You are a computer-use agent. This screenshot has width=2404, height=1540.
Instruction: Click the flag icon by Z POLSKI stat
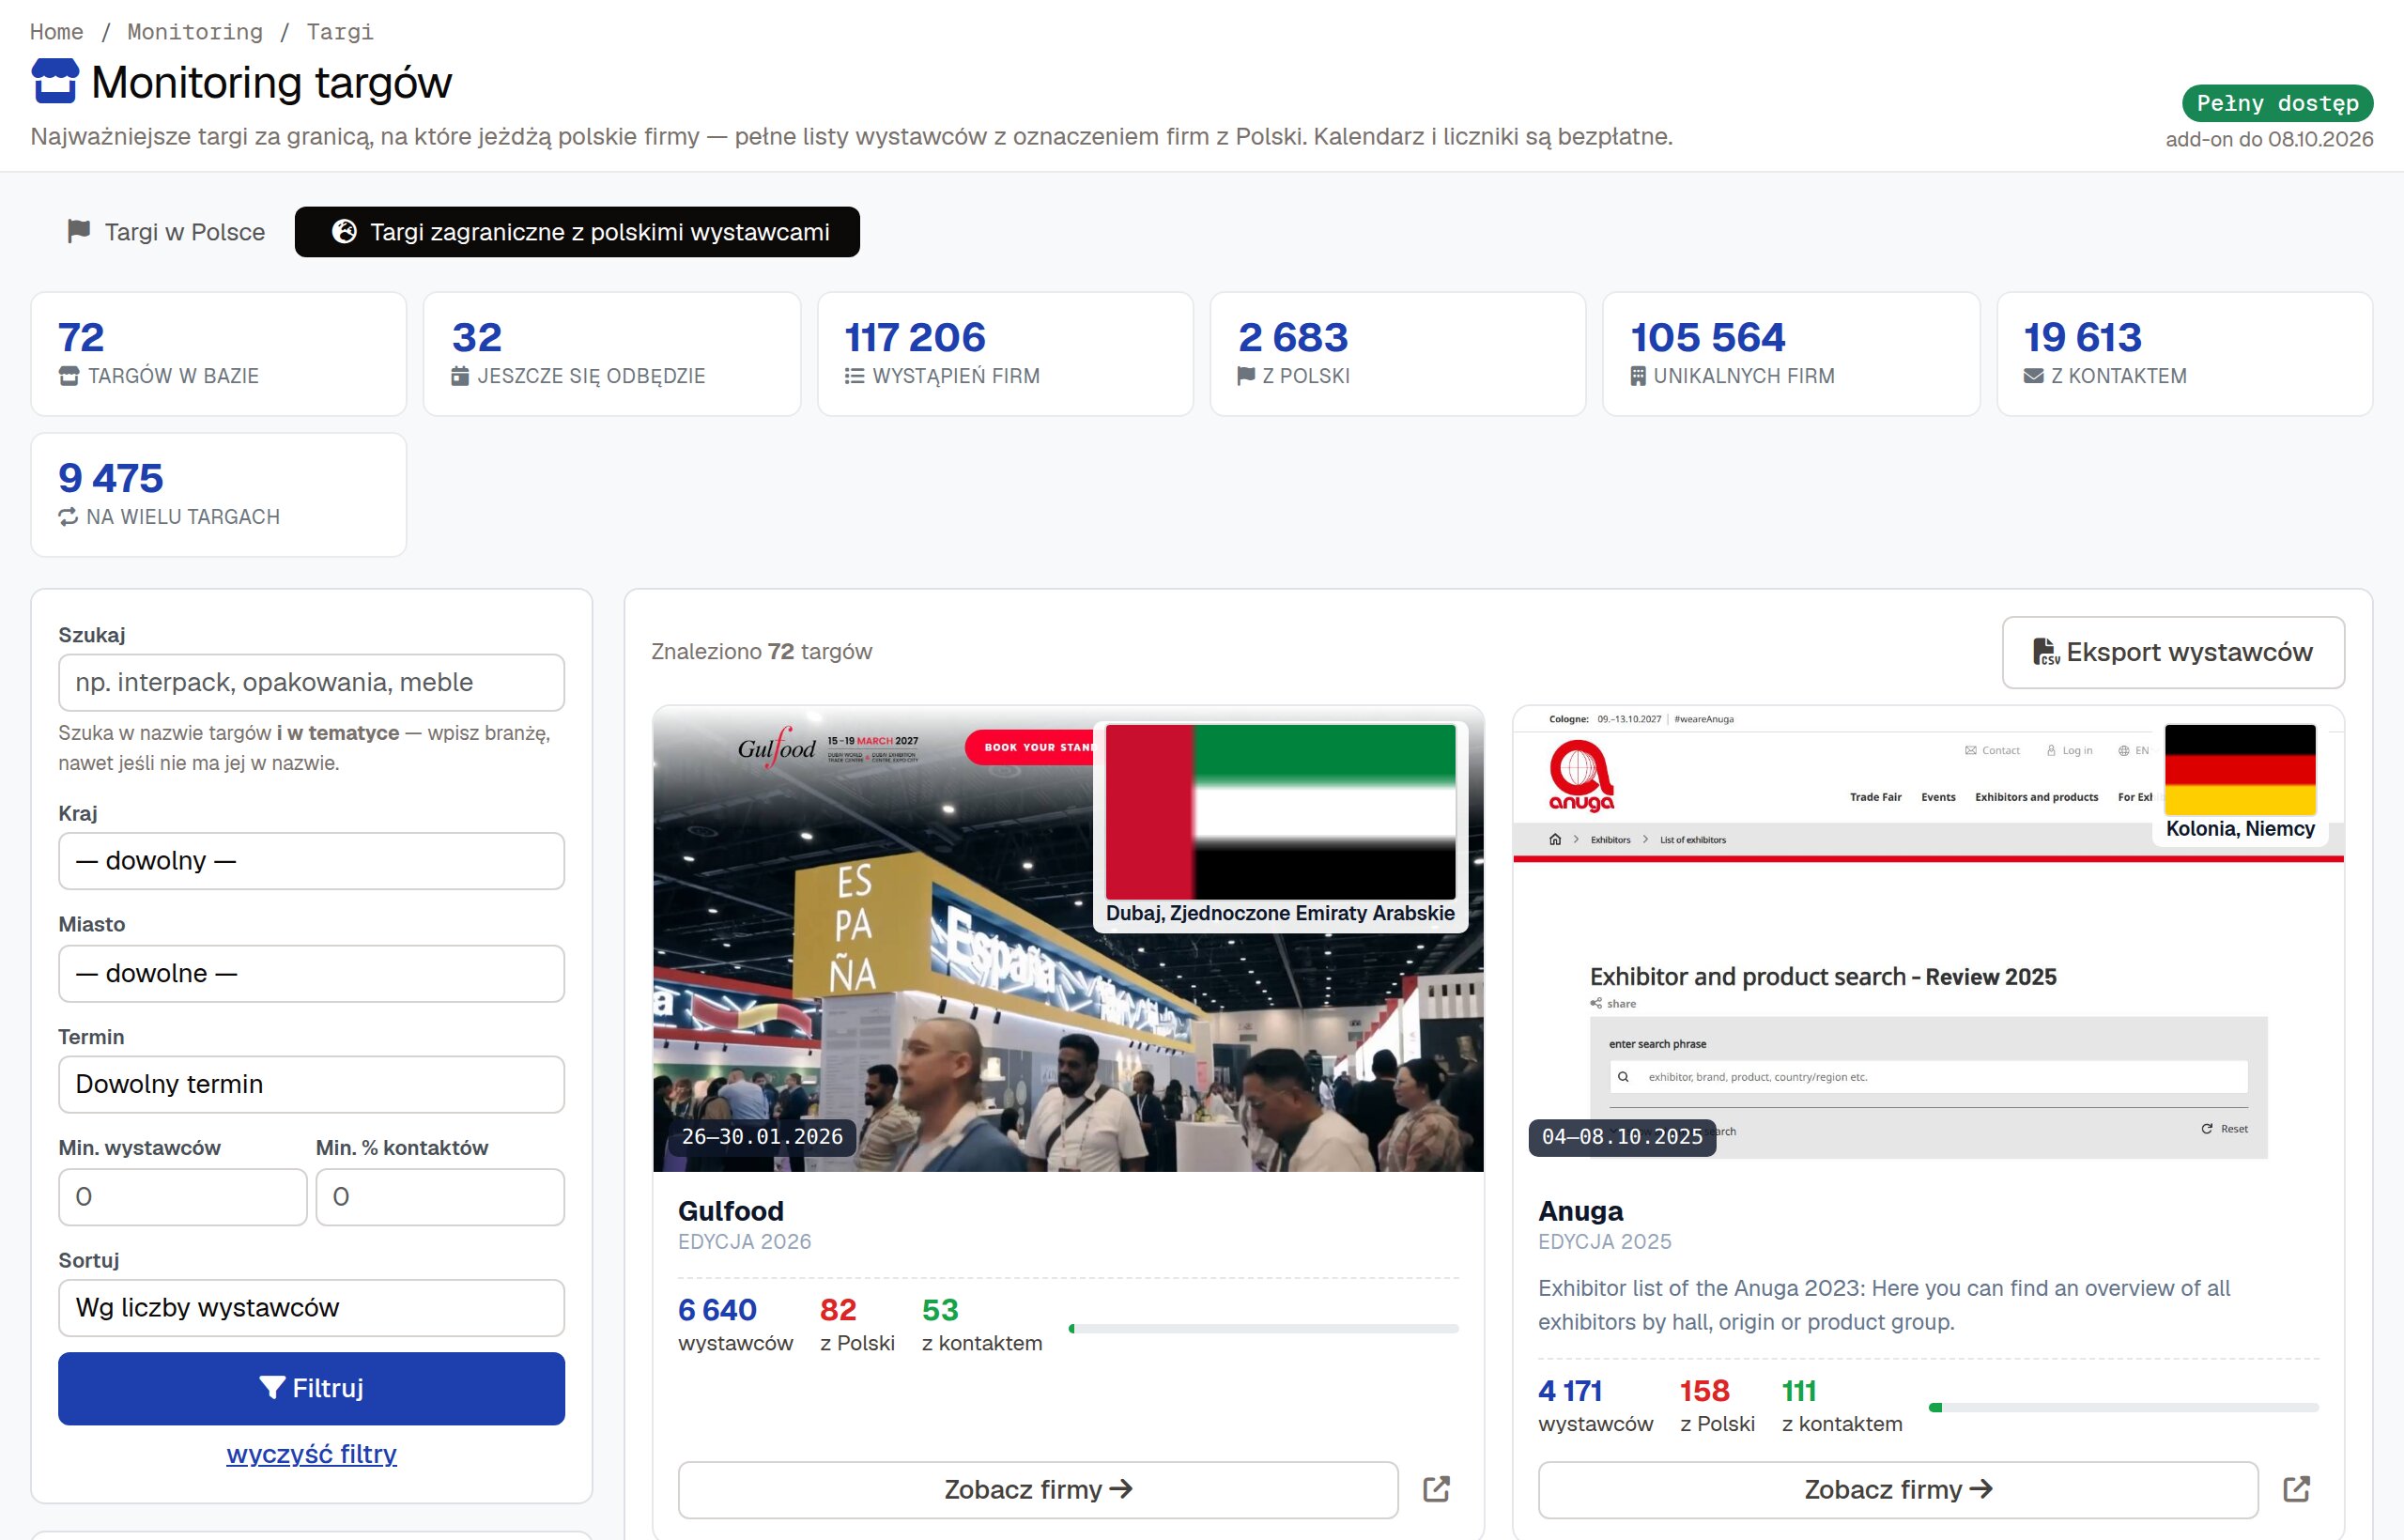(x=1246, y=376)
